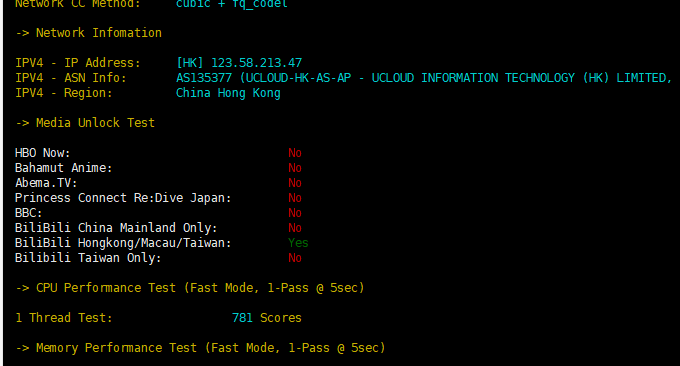Viewport: 680px width, 366px height.
Task: Click the Memory Performance Test header
Action: tap(200, 348)
